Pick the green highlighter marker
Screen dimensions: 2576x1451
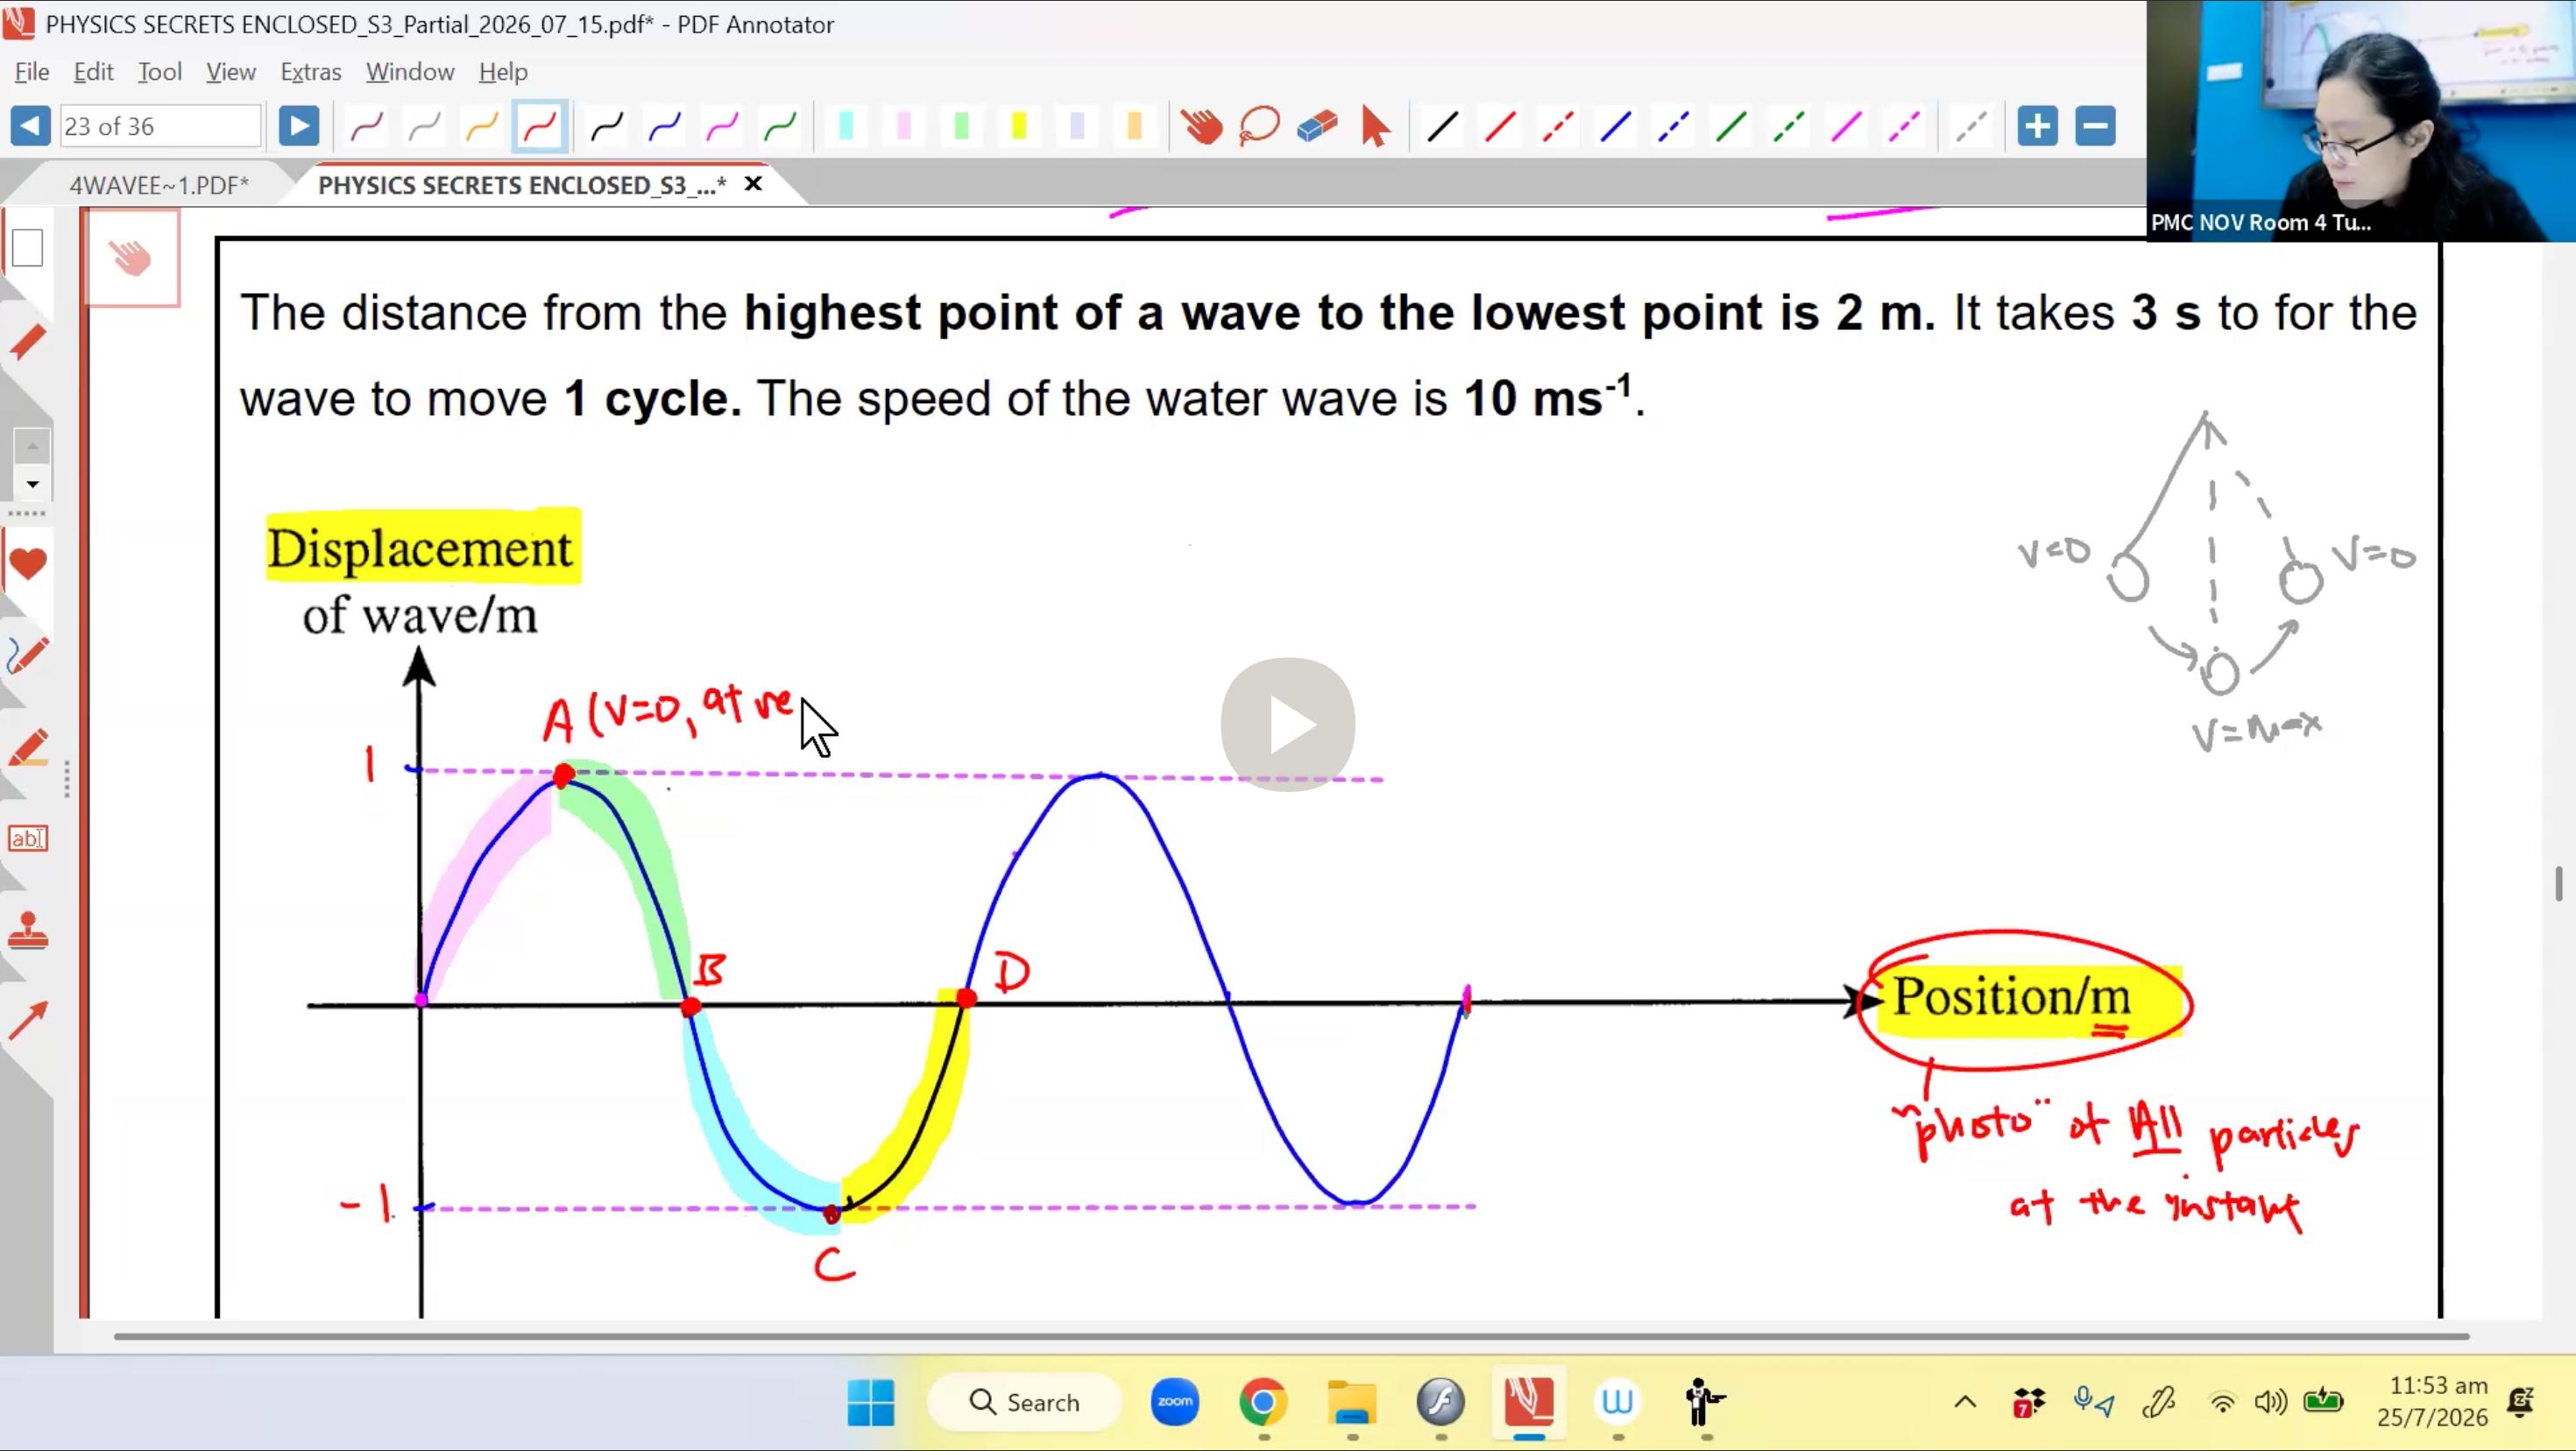(x=962, y=126)
